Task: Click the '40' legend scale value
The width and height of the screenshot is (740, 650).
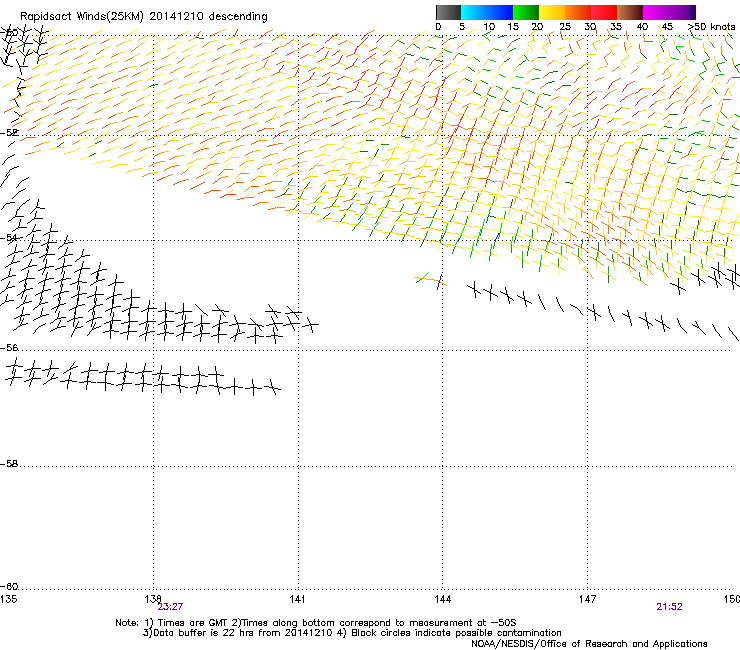Action: (642, 27)
